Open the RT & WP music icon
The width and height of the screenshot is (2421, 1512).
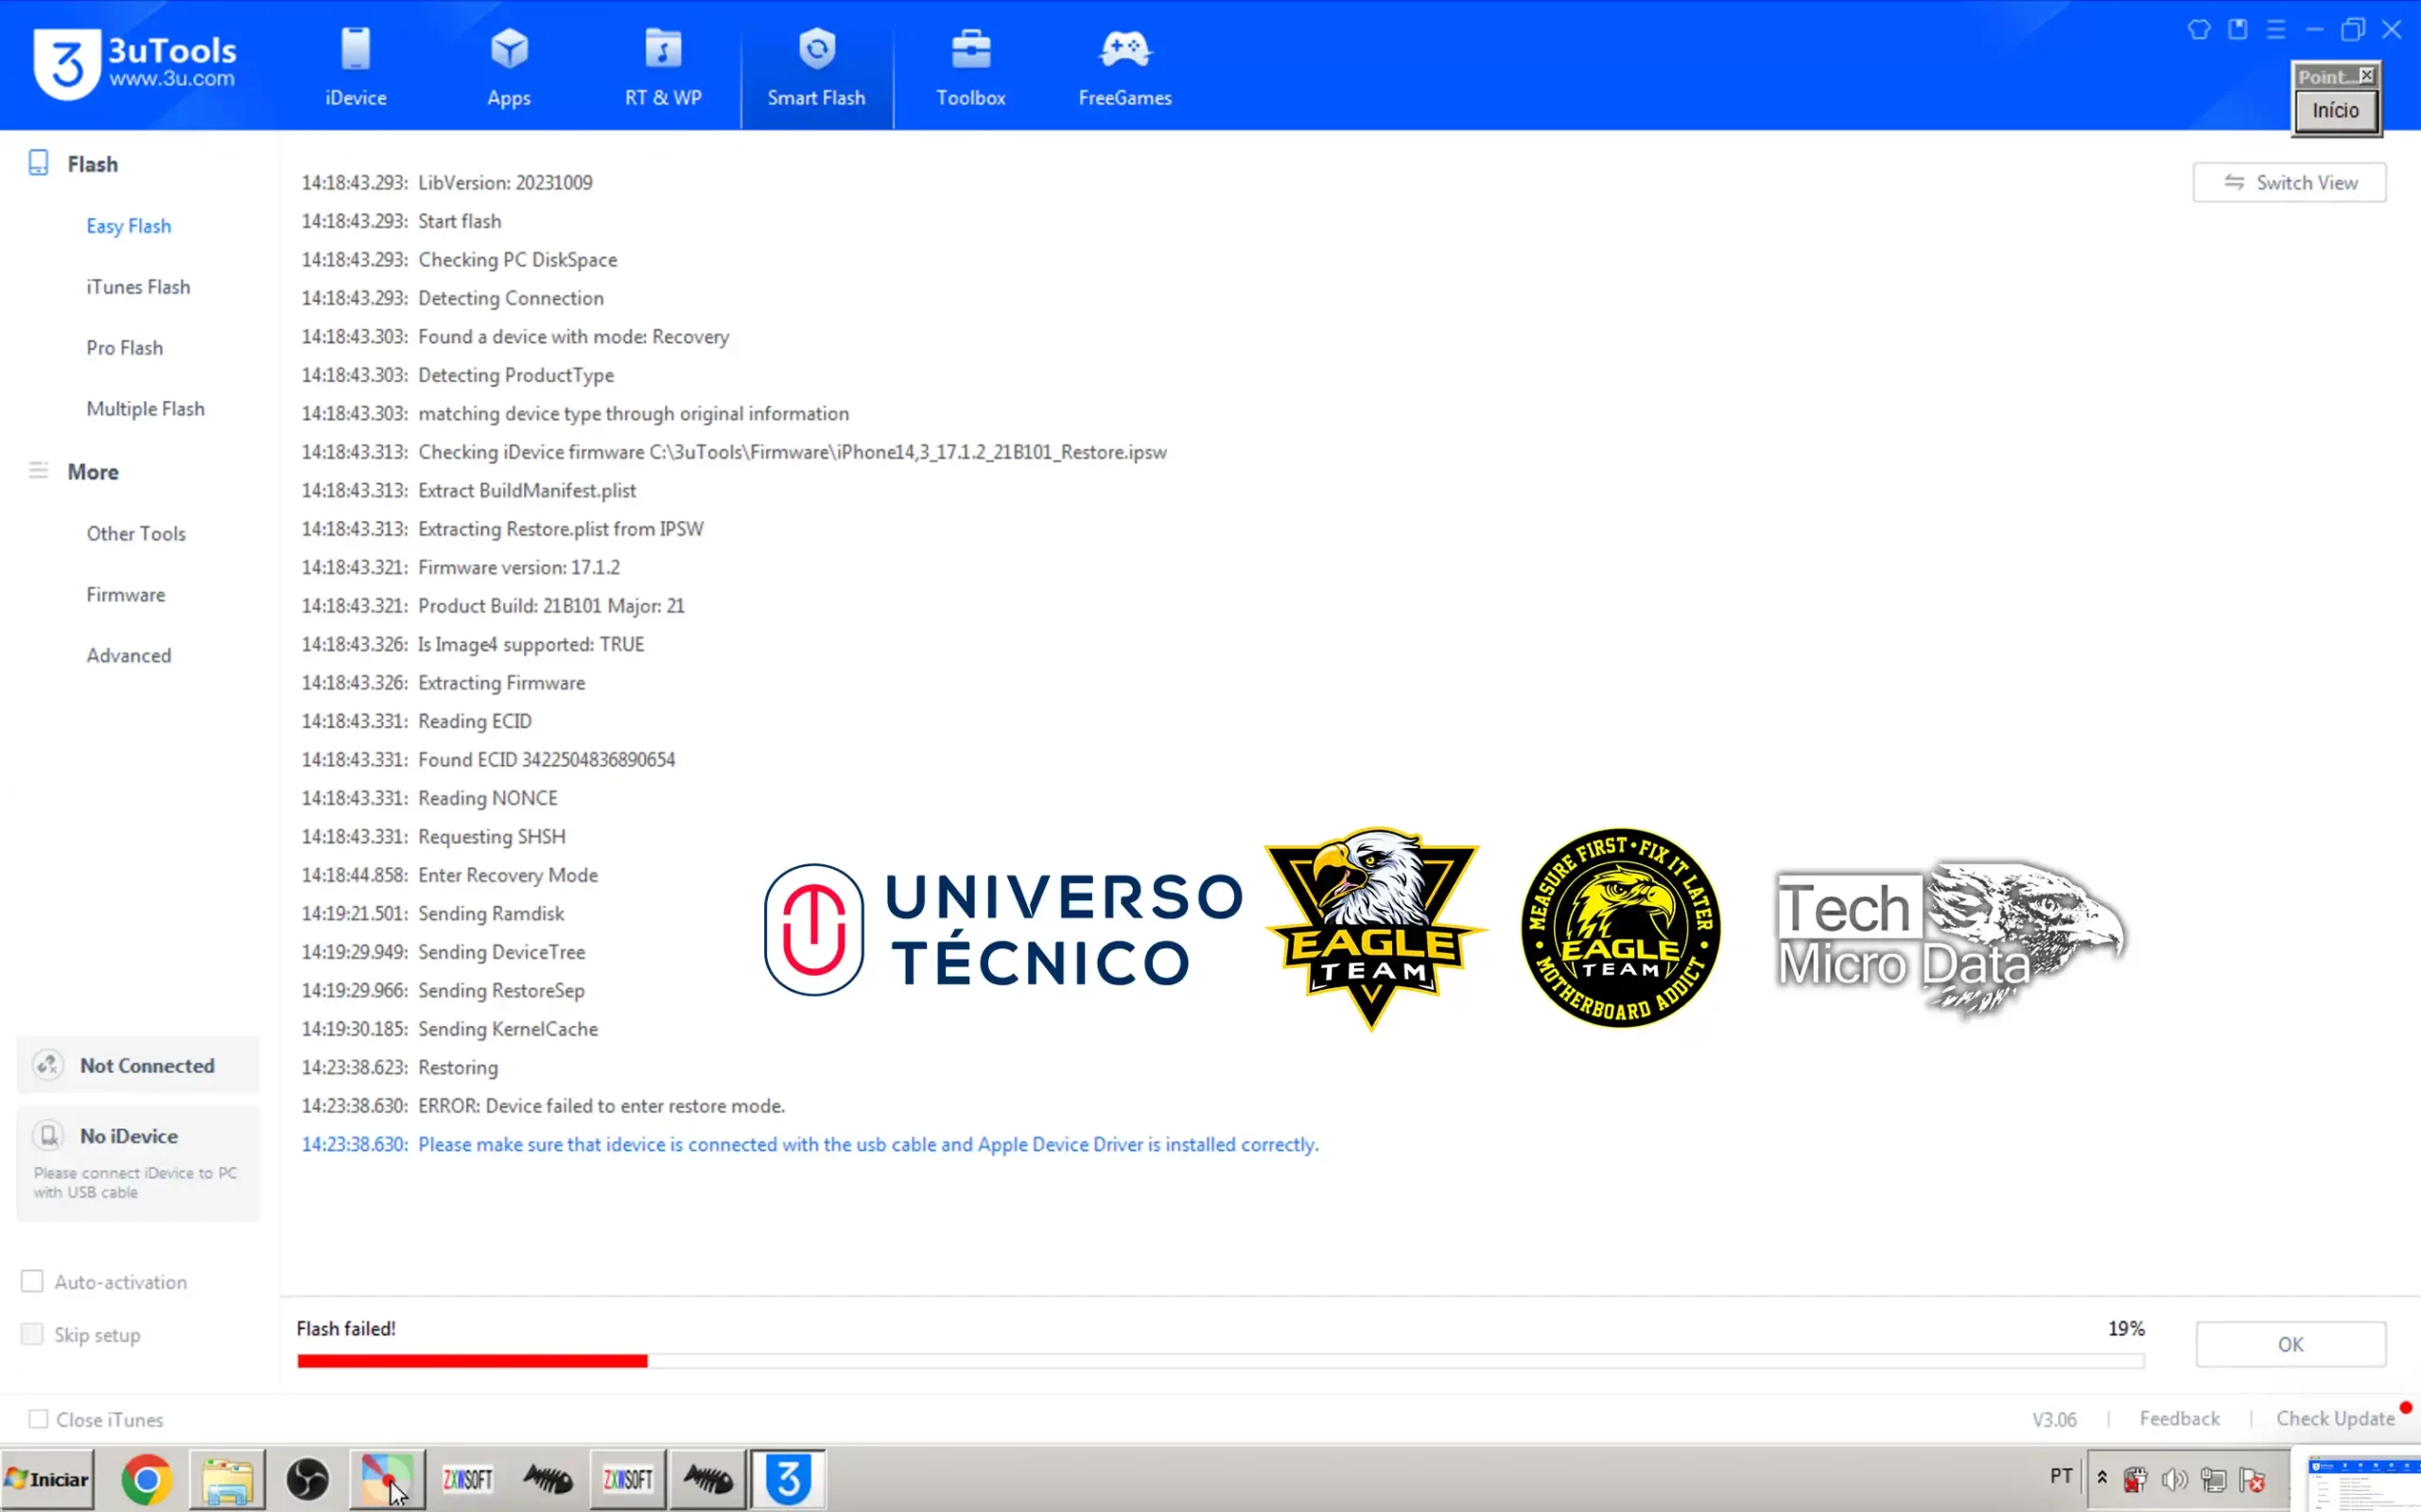663,50
